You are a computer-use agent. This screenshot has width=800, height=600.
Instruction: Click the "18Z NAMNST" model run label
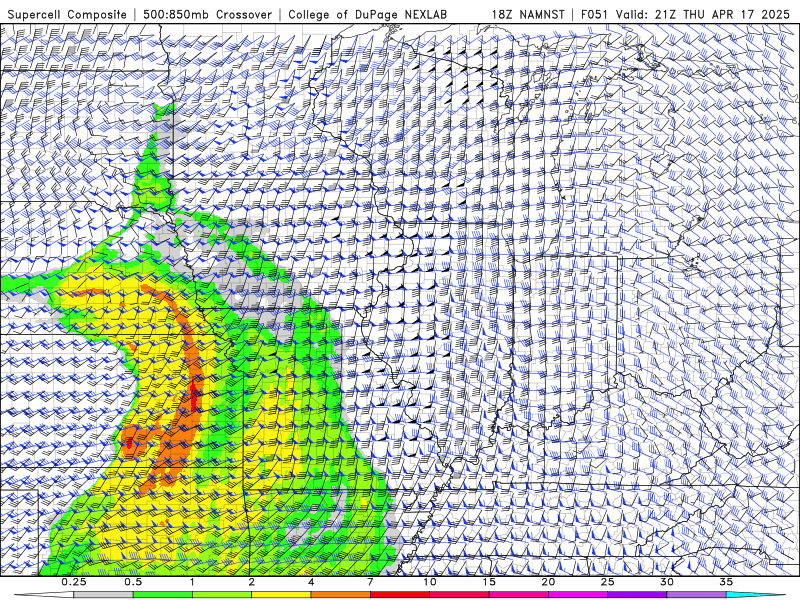528,14
